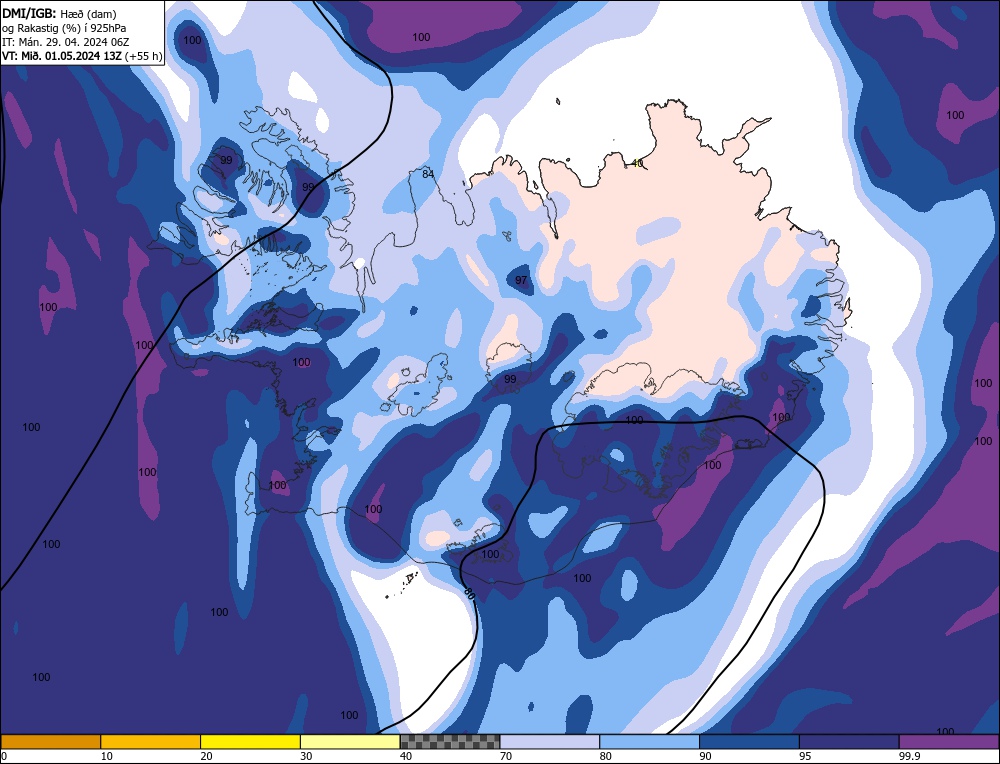This screenshot has height=764, width=1000.
Task: Click the medium blue 90–95 legend swatch
Action: (749, 741)
